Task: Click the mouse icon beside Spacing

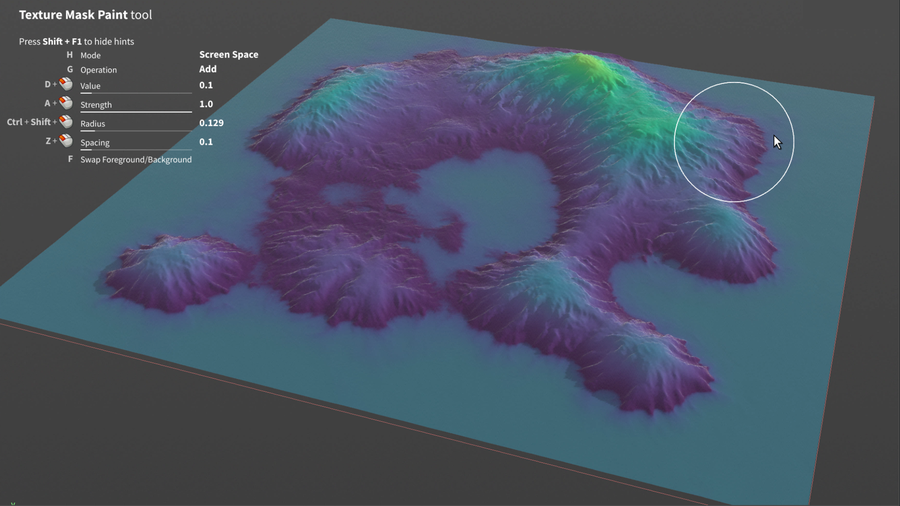Action: pyautogui.click(x=66, y=141)
